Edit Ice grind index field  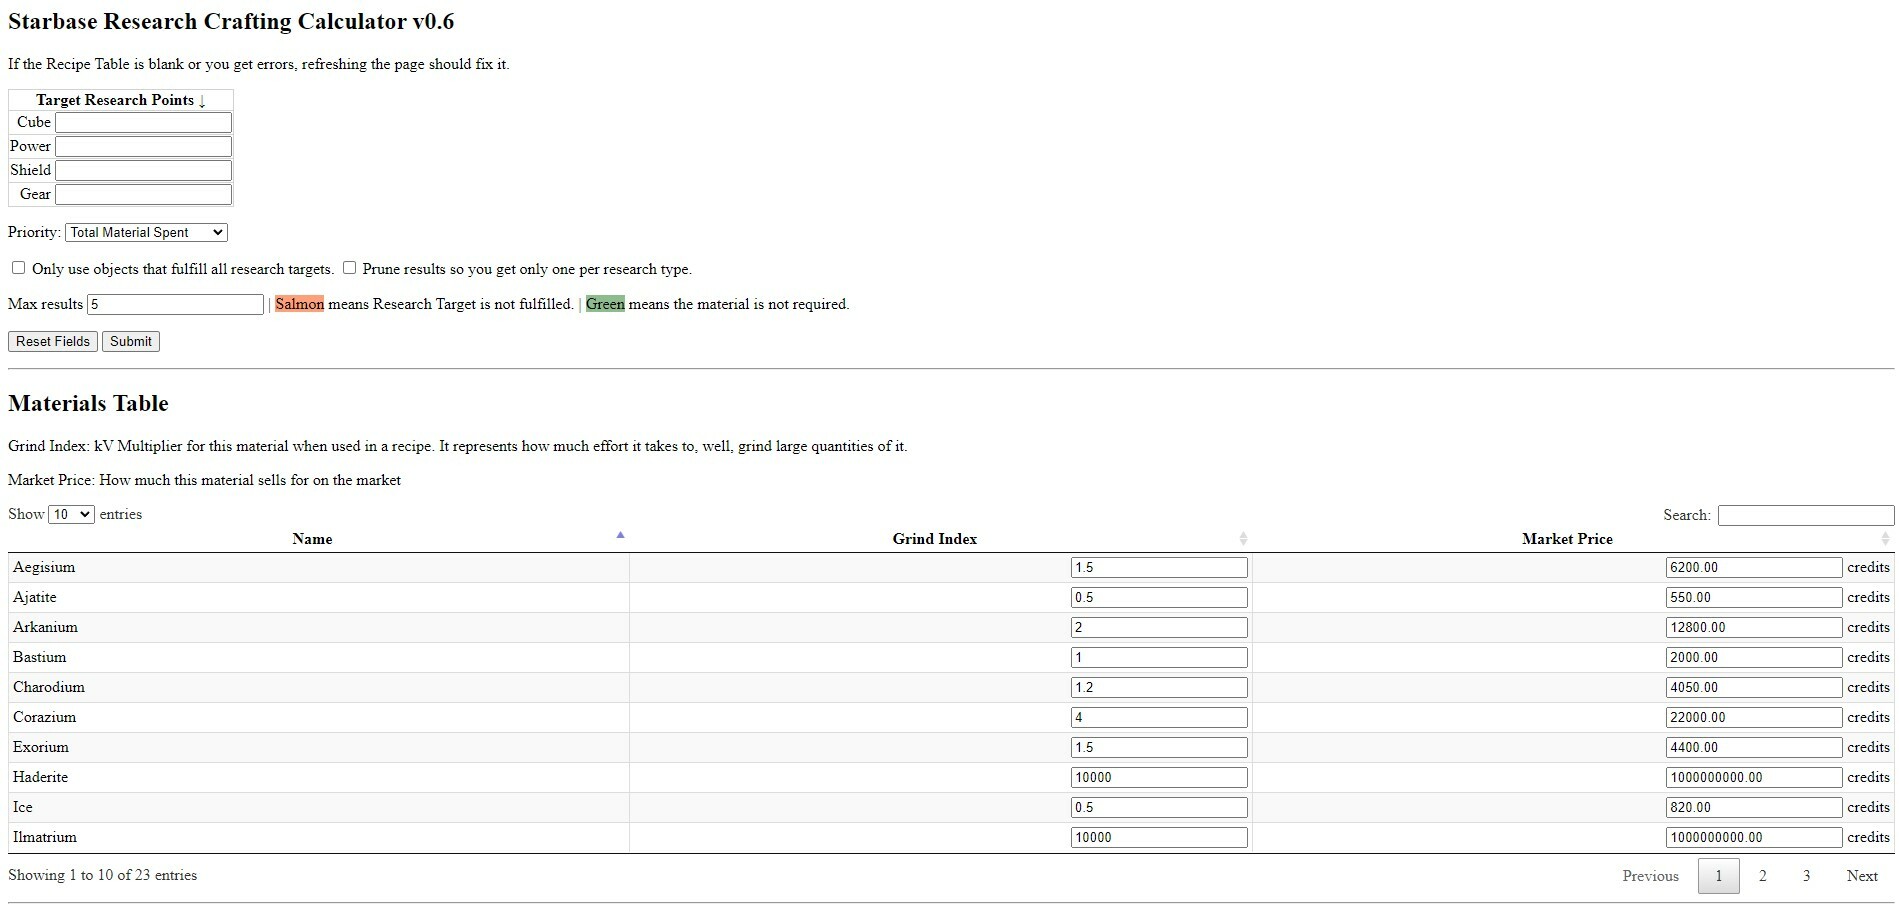(x=1159, y=807)
